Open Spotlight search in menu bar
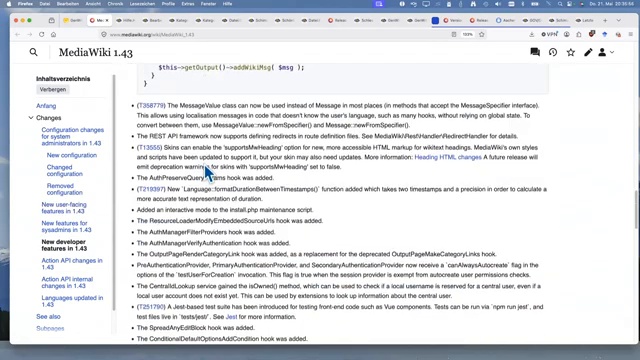 pos(560,4)
